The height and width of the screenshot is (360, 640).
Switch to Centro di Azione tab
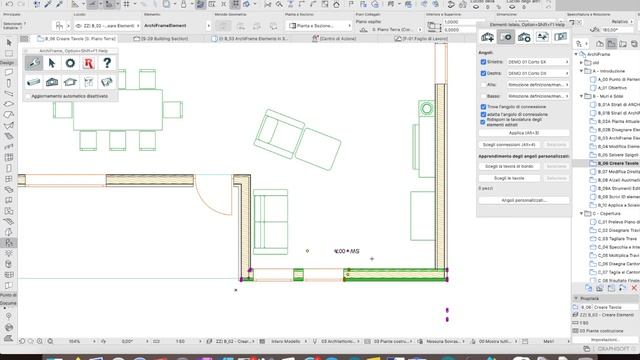[x=334, y=39]
